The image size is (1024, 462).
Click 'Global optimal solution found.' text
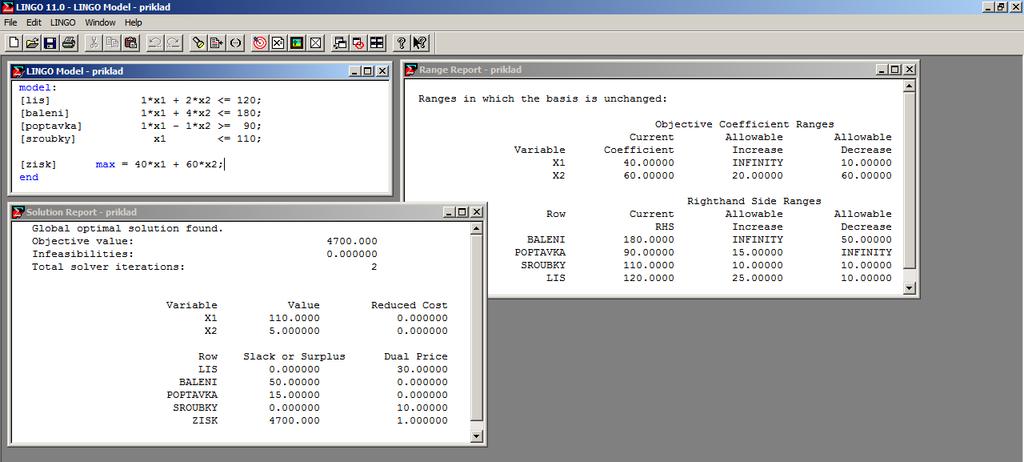point(127,229)
